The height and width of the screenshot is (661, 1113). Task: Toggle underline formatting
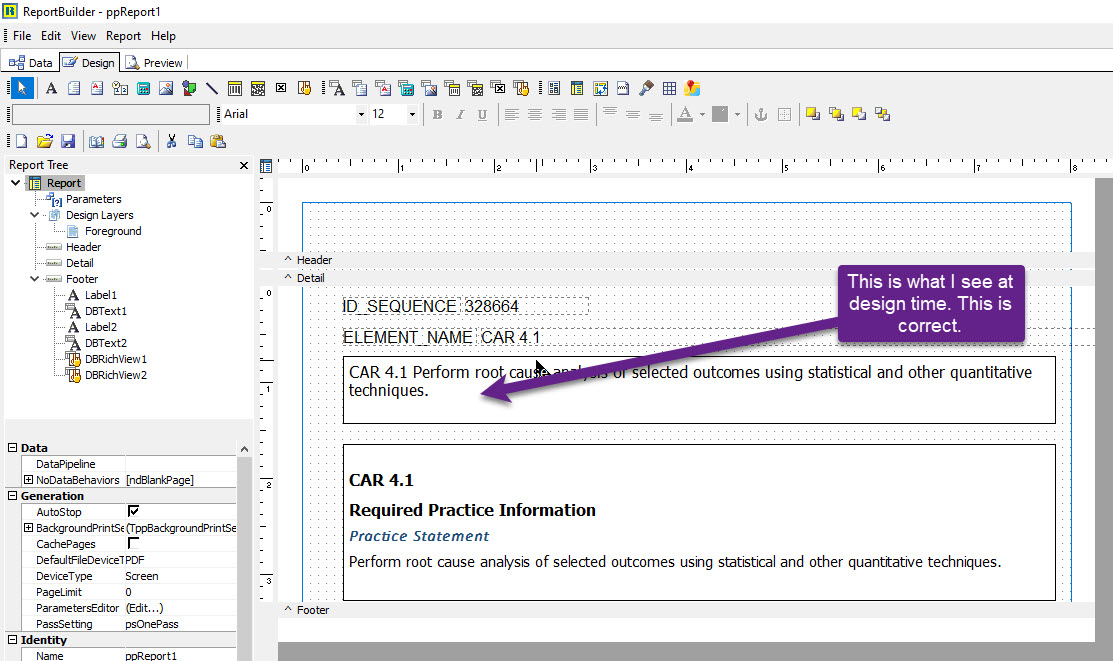[483, 114]
